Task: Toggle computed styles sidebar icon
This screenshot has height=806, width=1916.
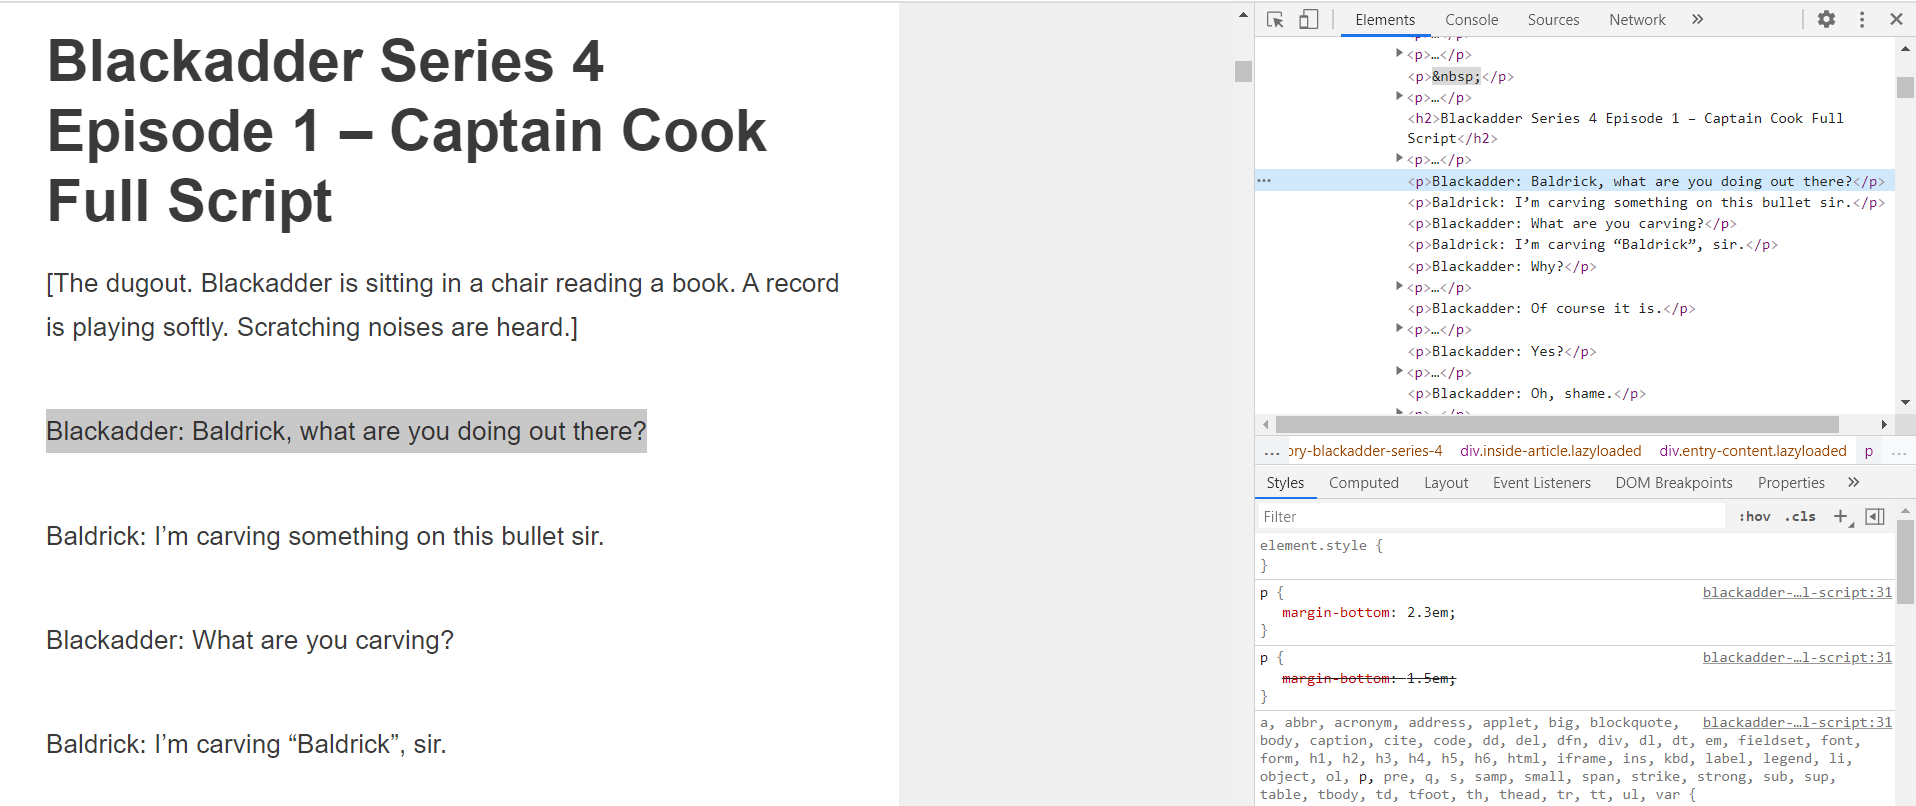Action: pos(1875,516)
